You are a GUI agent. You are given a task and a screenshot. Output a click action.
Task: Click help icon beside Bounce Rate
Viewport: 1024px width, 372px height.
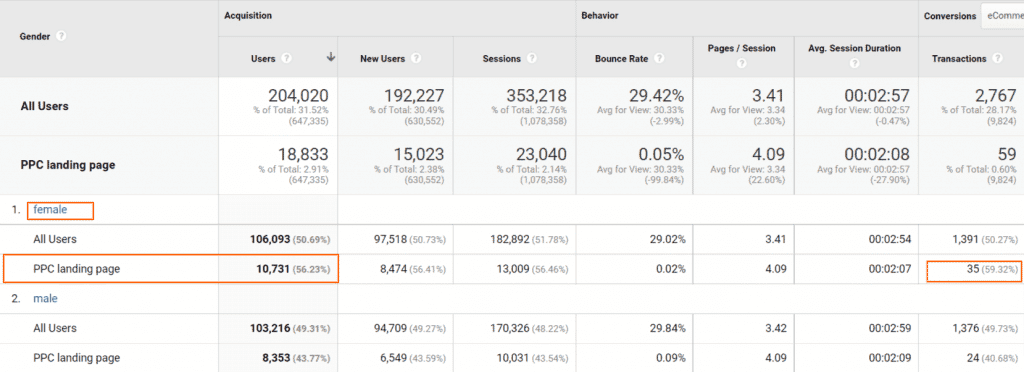click(x=659, y=59)
